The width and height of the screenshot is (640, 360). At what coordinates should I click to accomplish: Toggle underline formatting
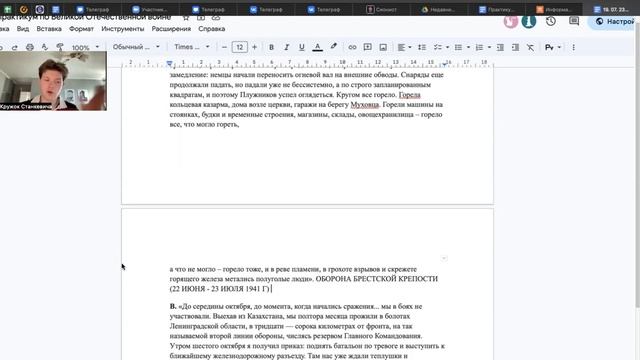click(x=302, y=47)
